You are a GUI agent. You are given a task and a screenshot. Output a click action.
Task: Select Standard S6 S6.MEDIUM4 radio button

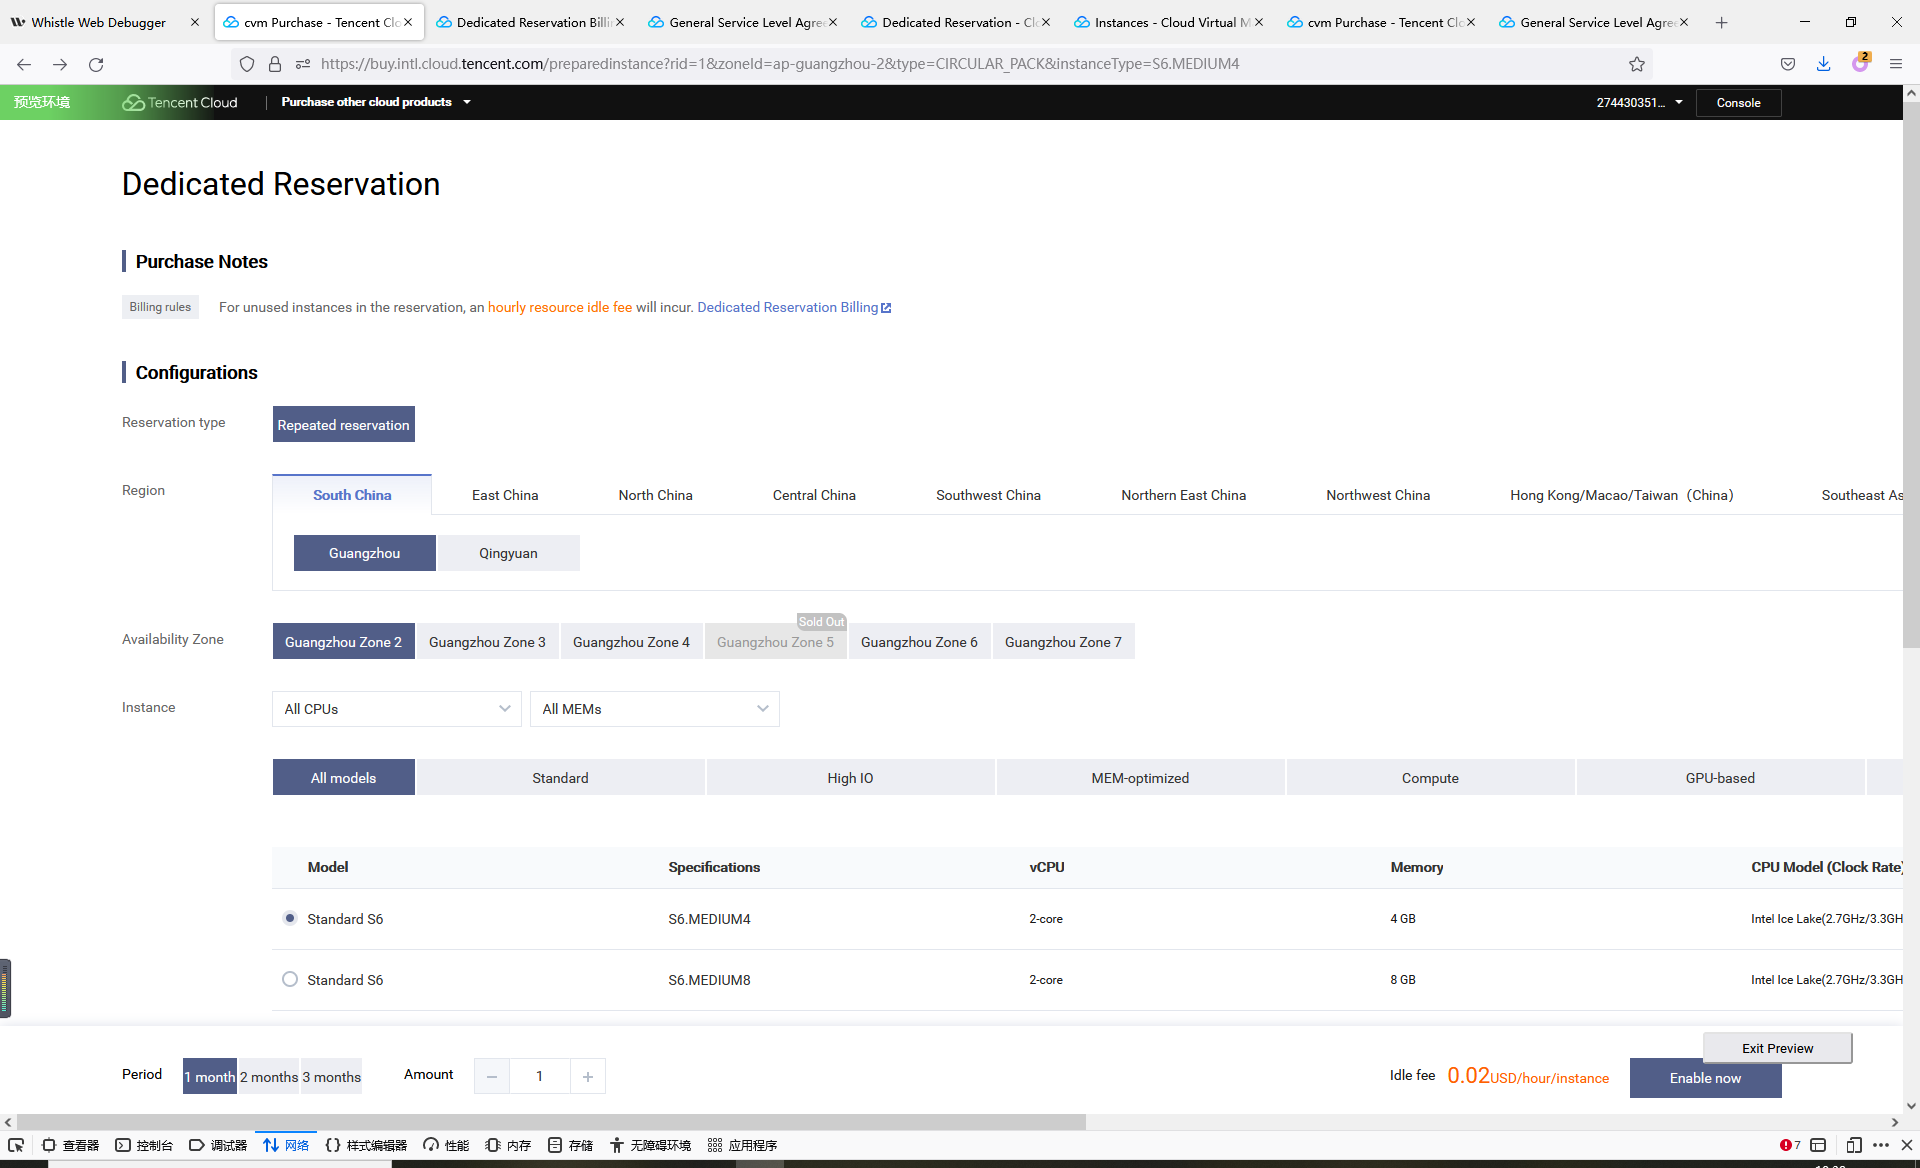click(x=290, y=918)
